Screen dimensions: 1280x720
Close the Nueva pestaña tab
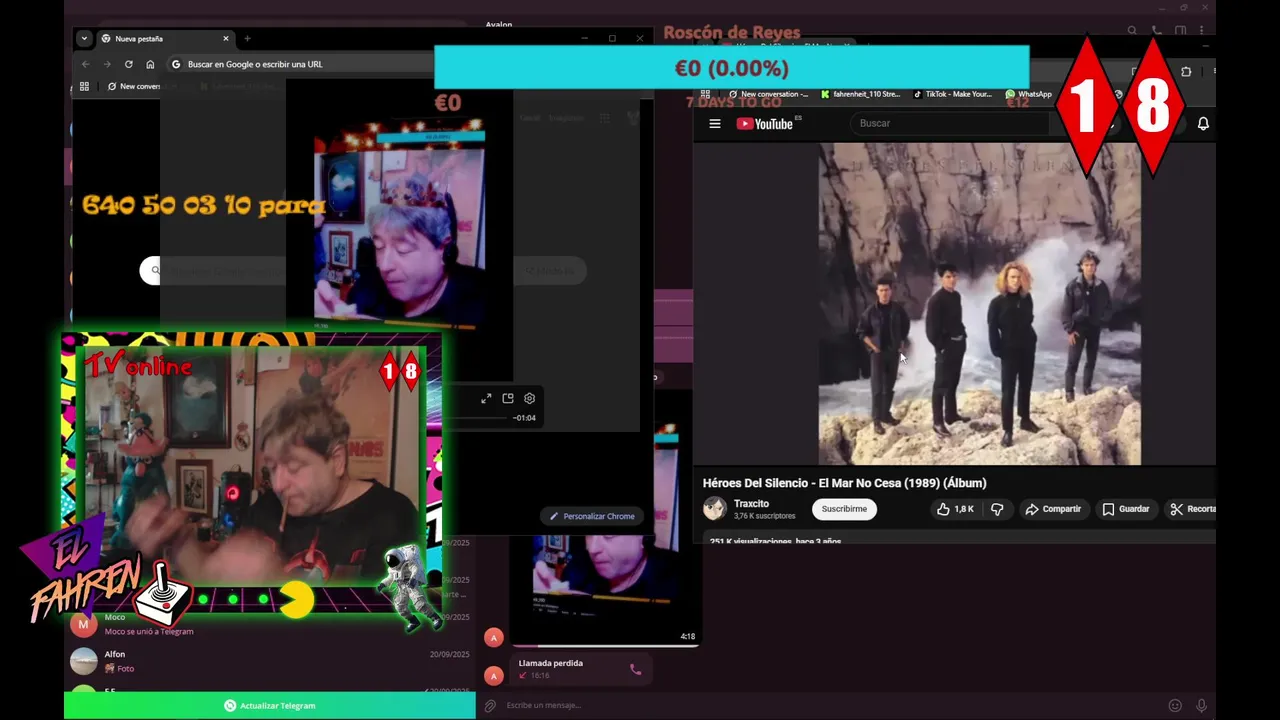226,39
